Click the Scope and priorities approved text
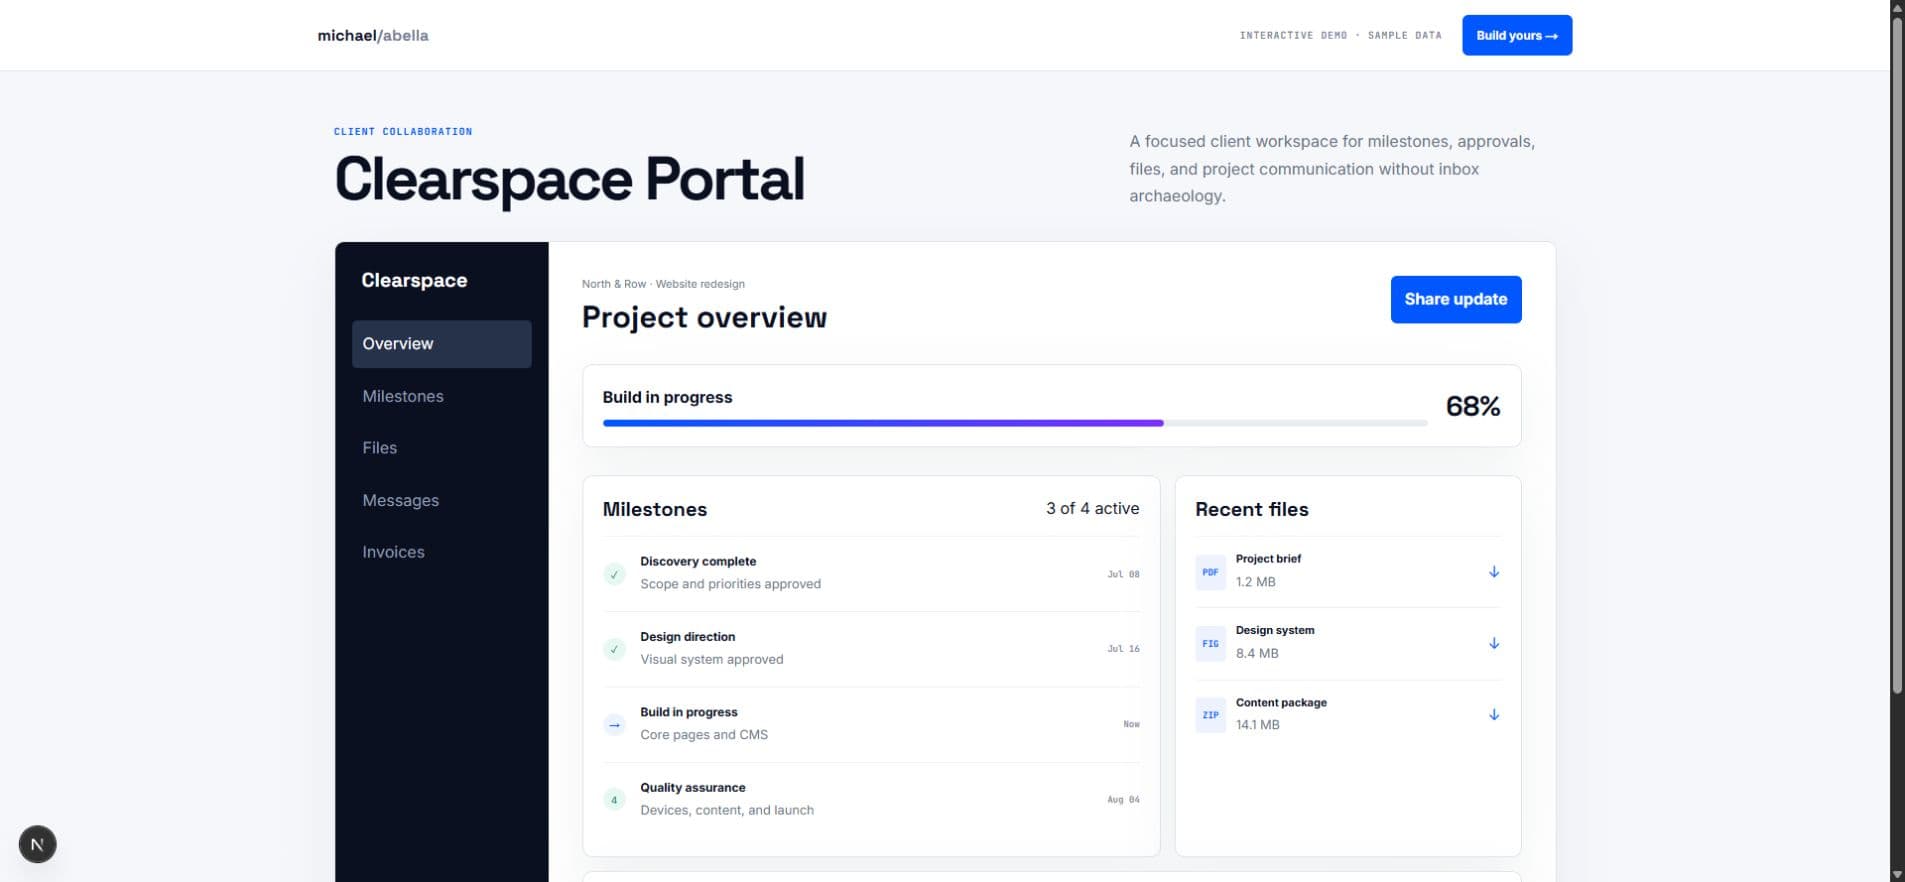 (730, 584)
